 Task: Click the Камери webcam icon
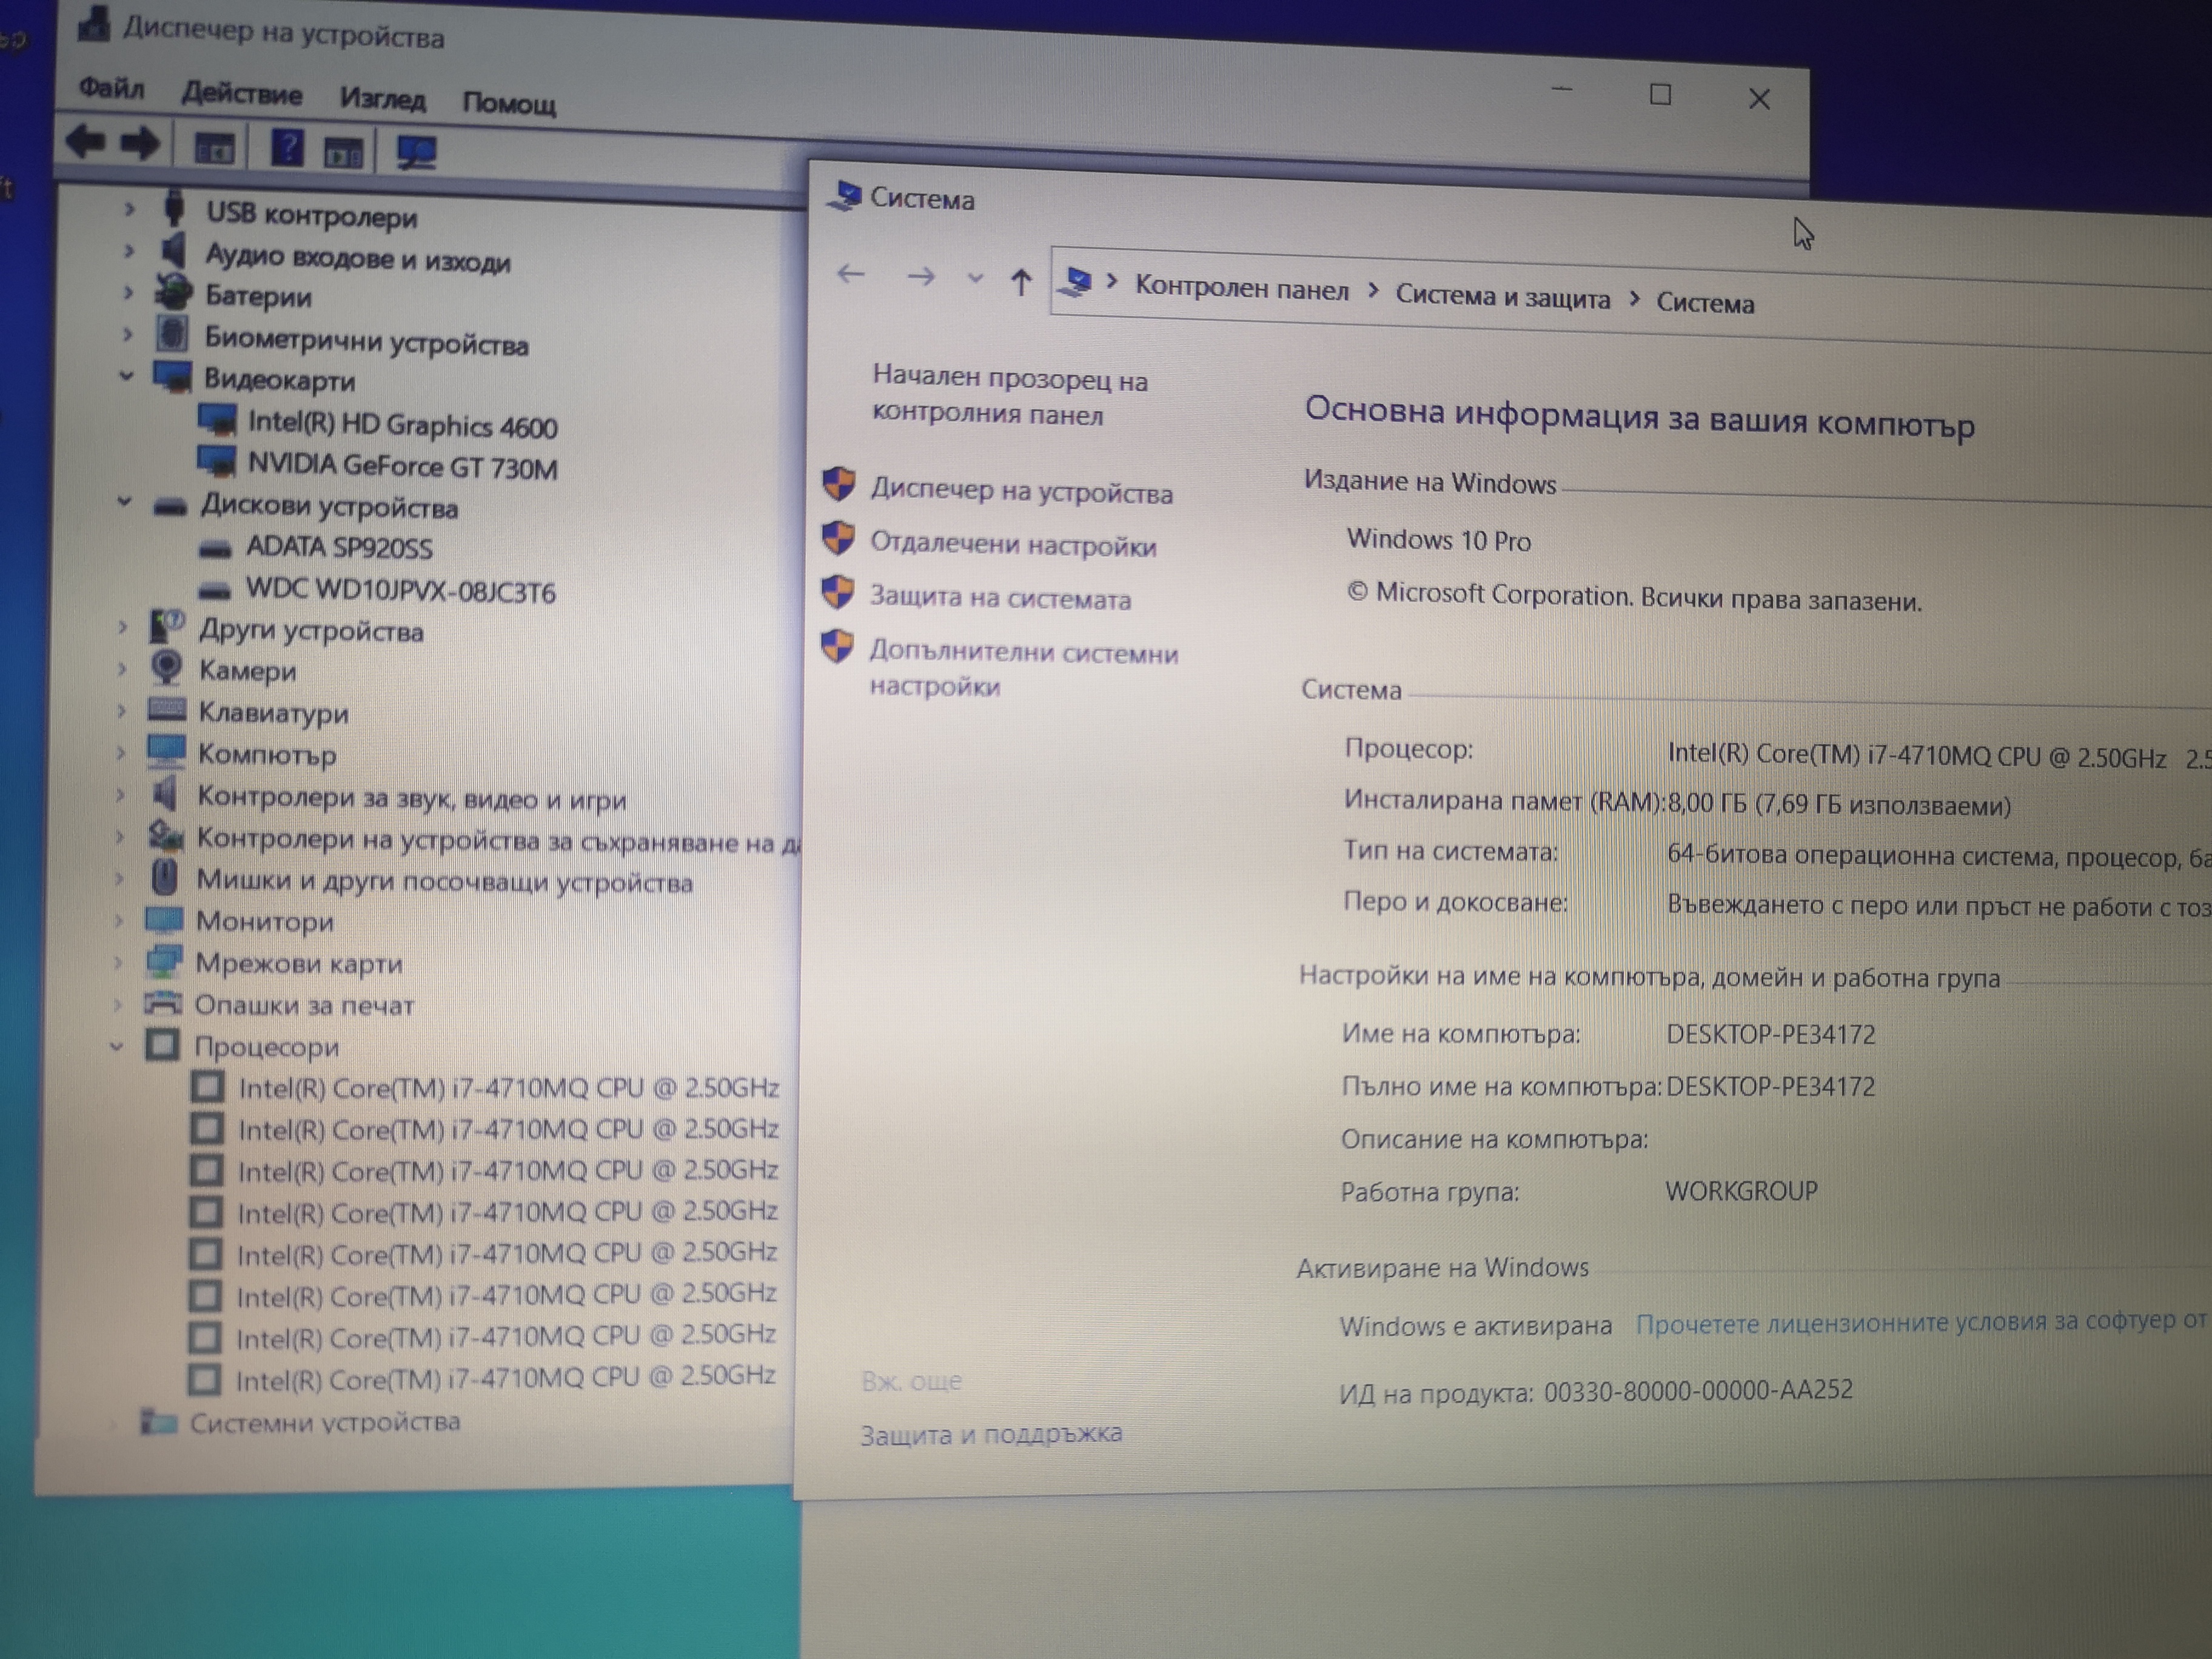pos(167,668)
